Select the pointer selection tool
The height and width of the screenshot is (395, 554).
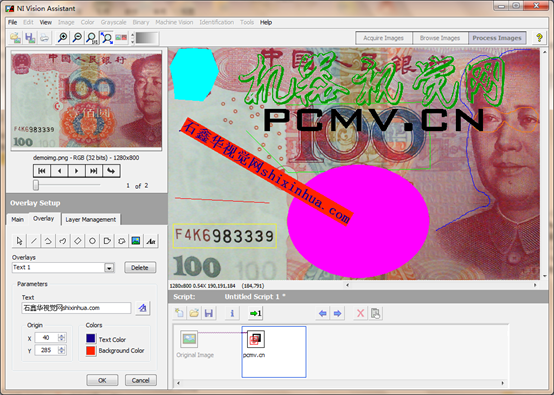pos(19,241)
